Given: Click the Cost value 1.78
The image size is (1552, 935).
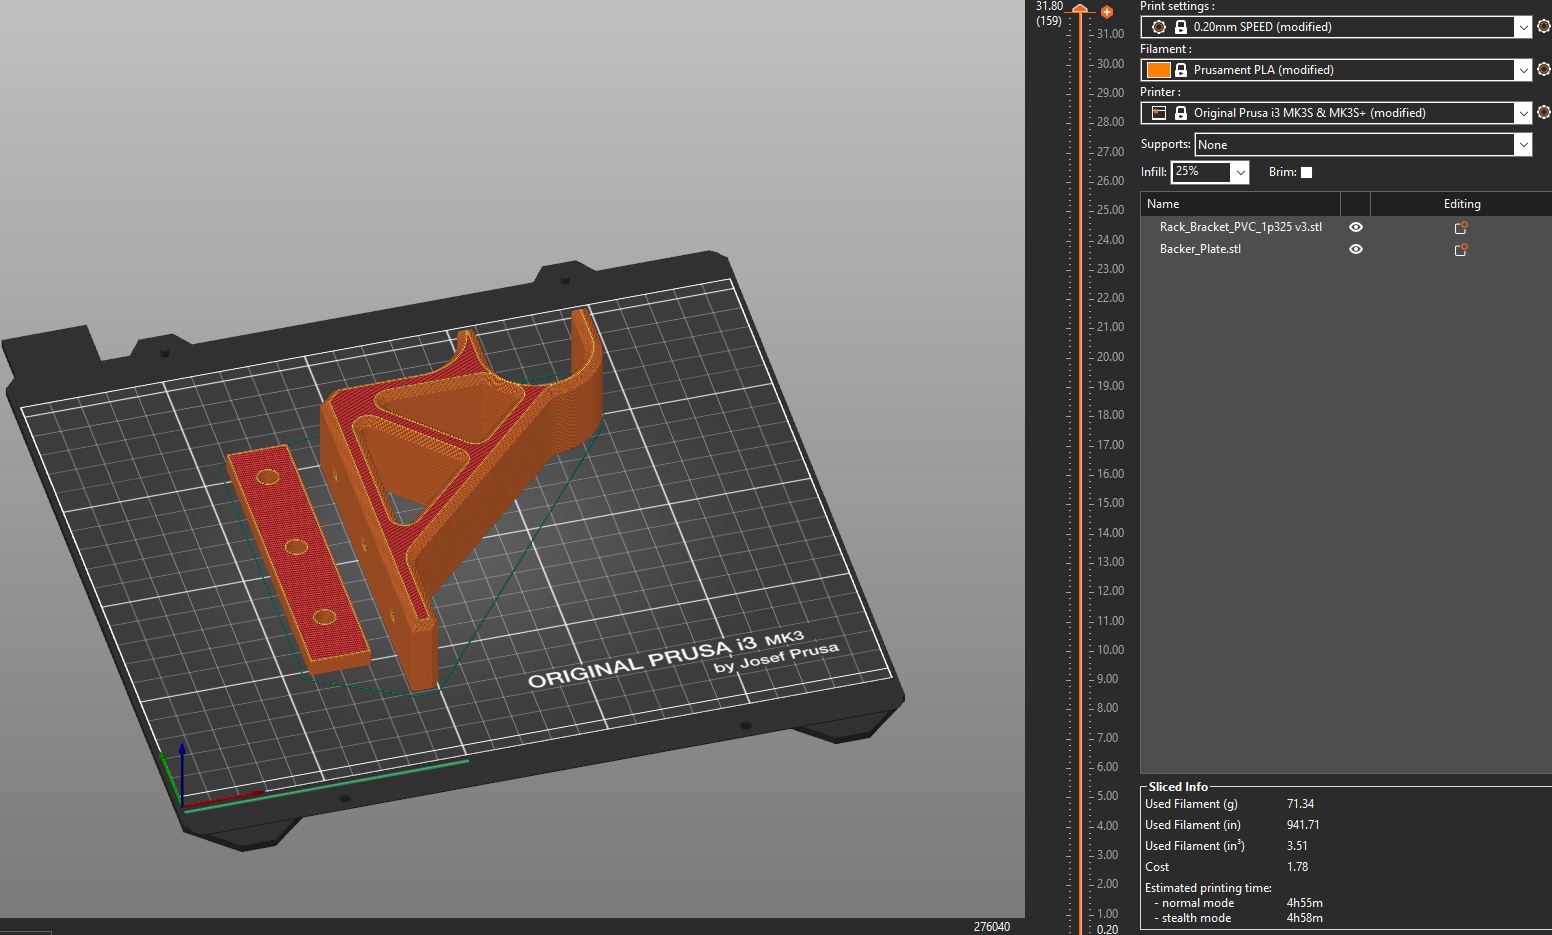Looking at the screenshot, I should tap(1297, 867).
